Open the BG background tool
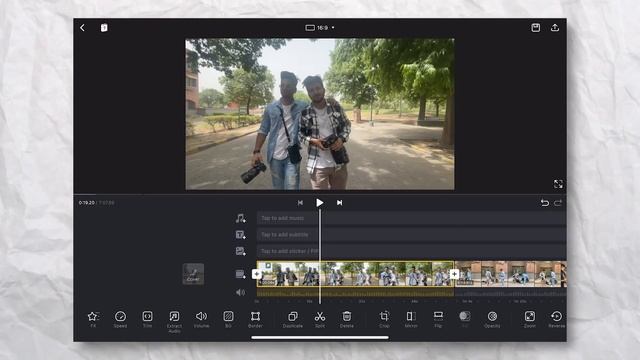Screen dimensions: 640x360 (x=228, y=319)
